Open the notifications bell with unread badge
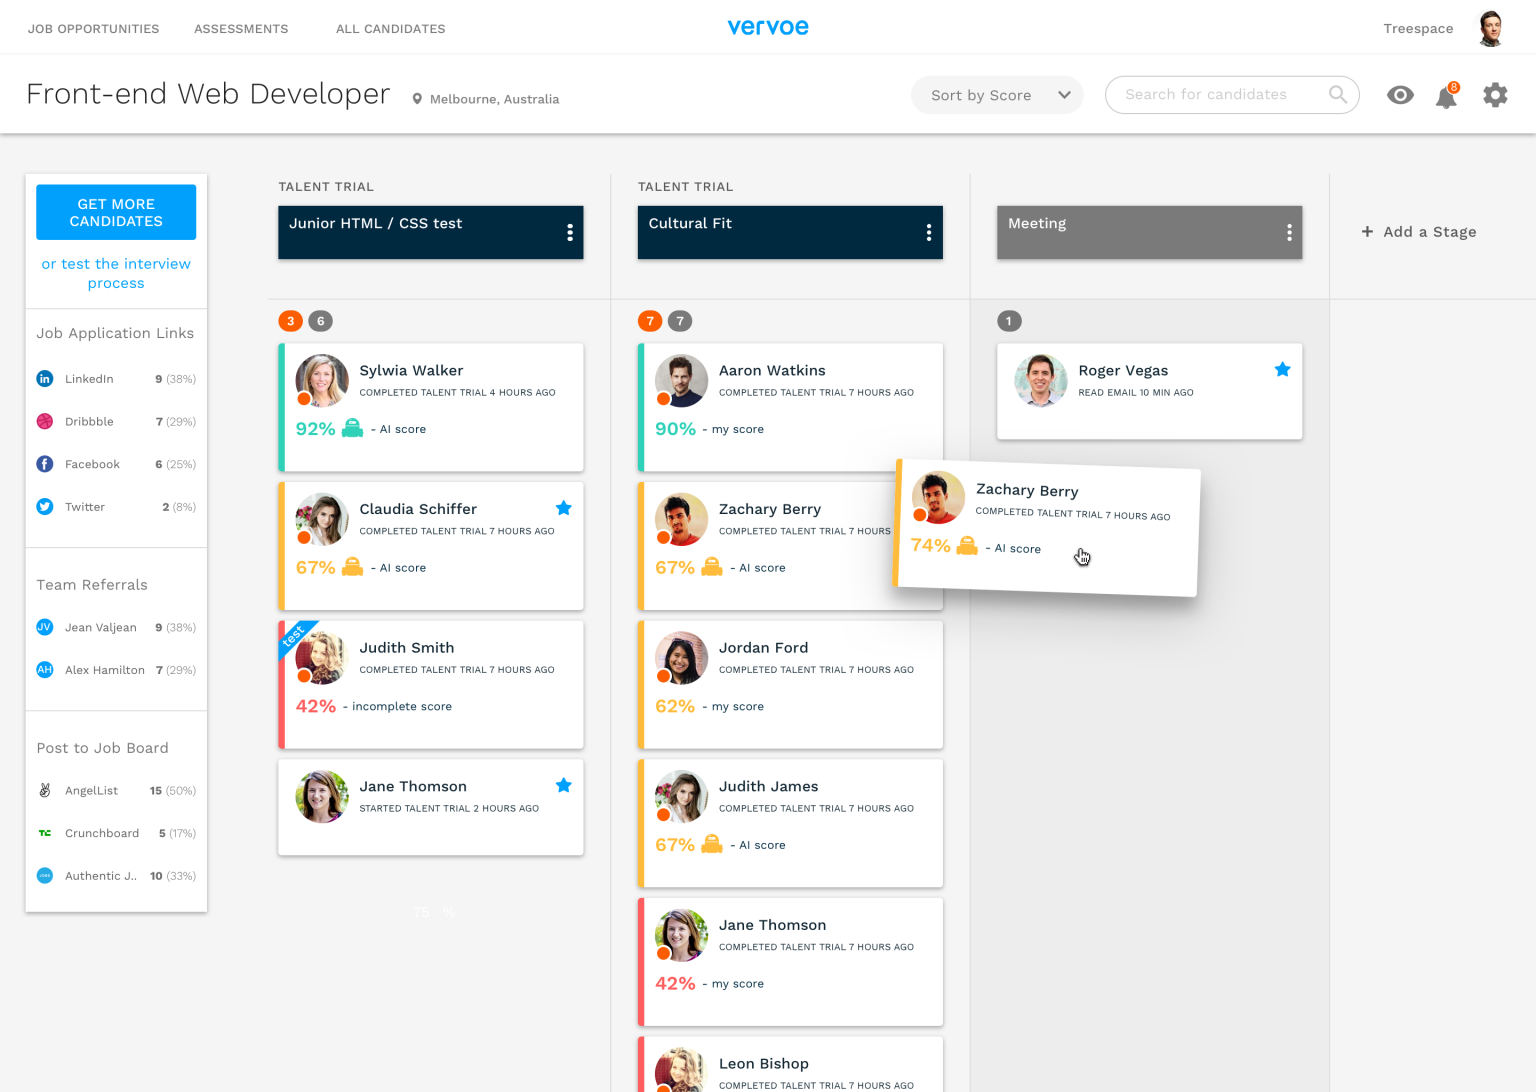This screenshot has width=1536, height=1092. 1446,95
